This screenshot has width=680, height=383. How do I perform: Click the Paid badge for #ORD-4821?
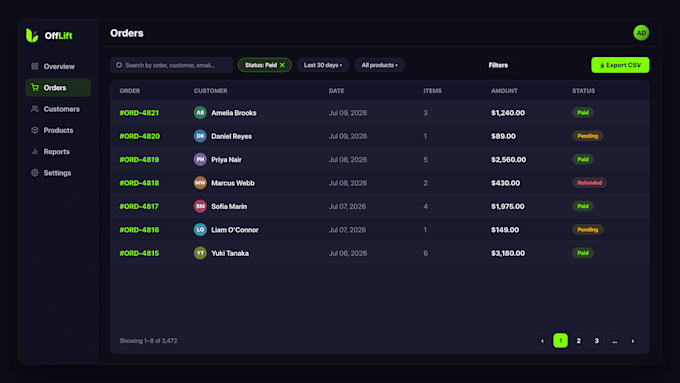(583, 113)
